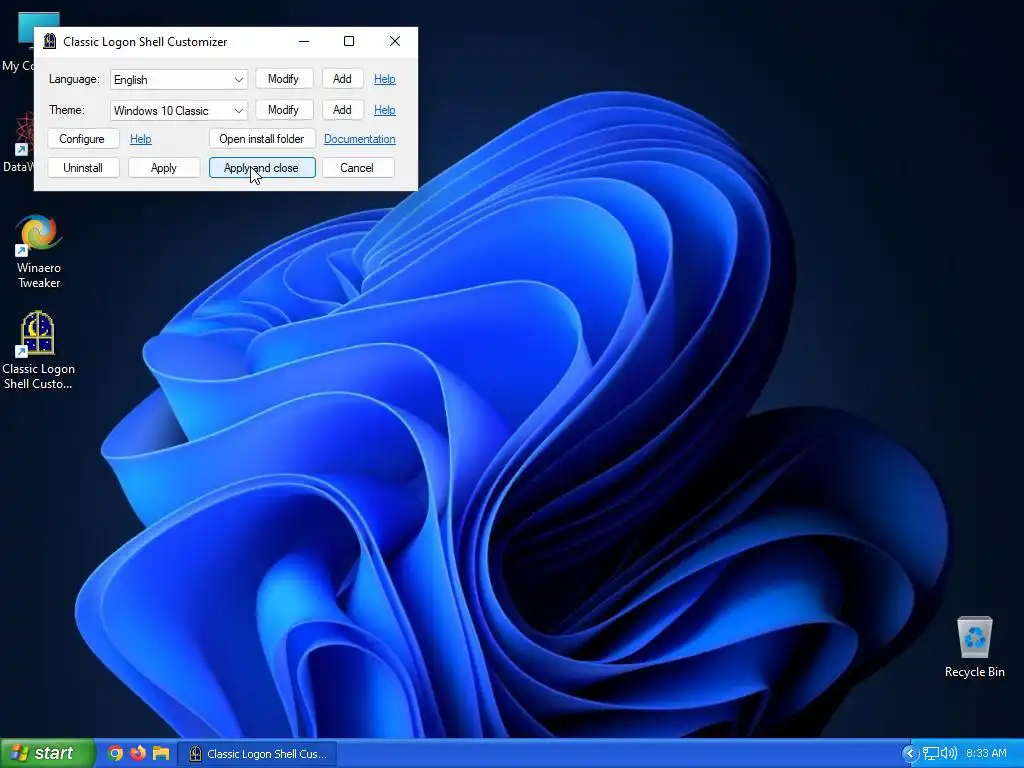Close the Classic Logon Shell Customizer window
The height and width of the screenshot is (768, 1024).
395,41
